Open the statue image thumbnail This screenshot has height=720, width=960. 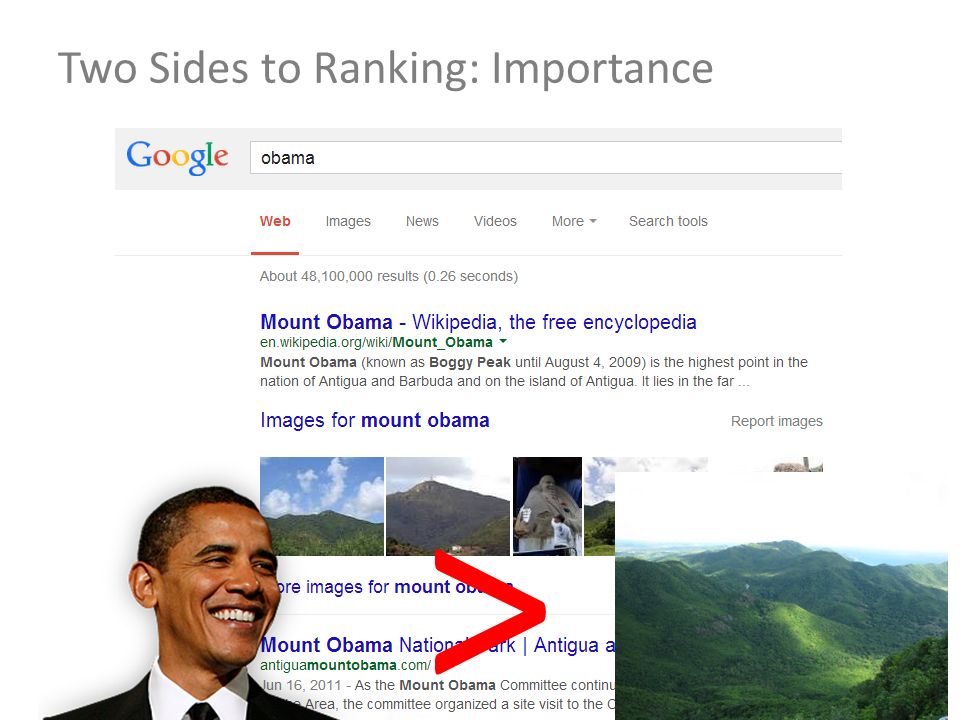[547, 506]
